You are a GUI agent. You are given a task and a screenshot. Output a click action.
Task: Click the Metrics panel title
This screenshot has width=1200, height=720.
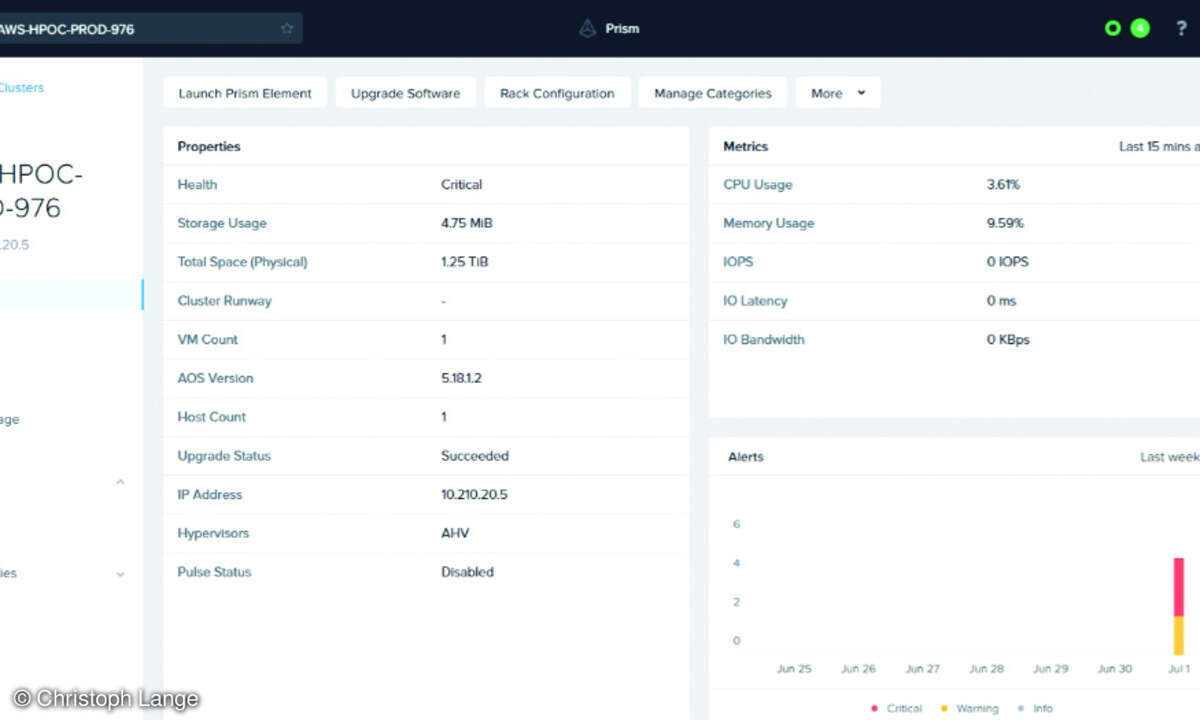(x=746, y=147)
